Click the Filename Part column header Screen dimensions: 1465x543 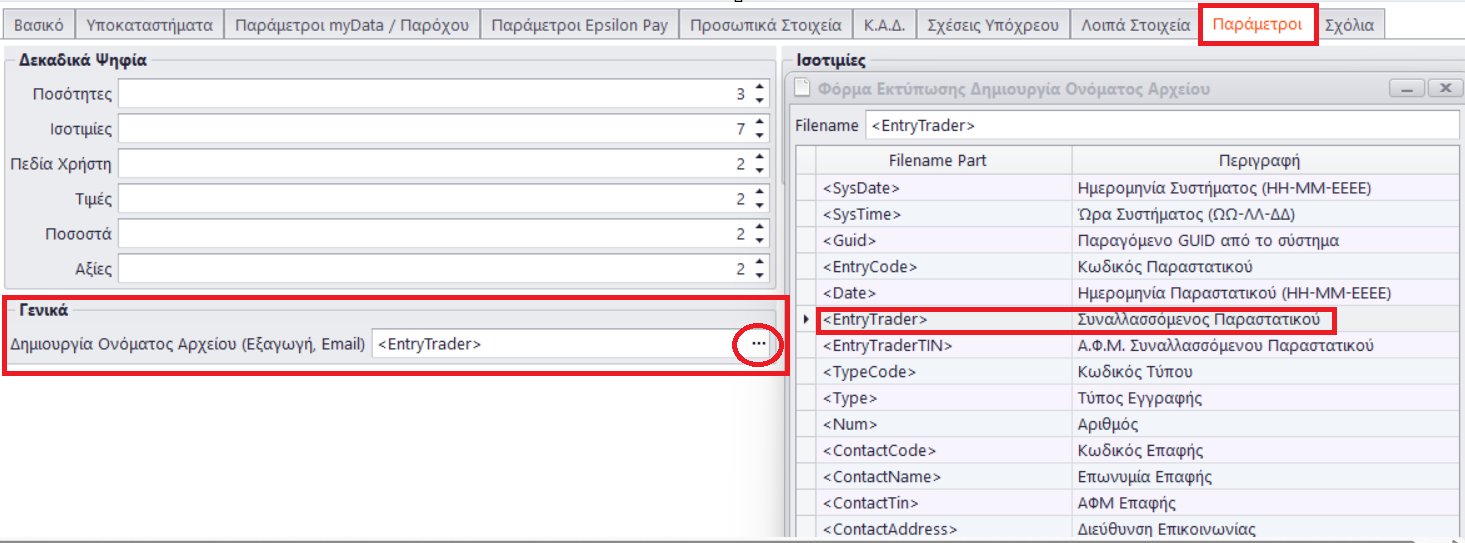(x=943, y=161)
